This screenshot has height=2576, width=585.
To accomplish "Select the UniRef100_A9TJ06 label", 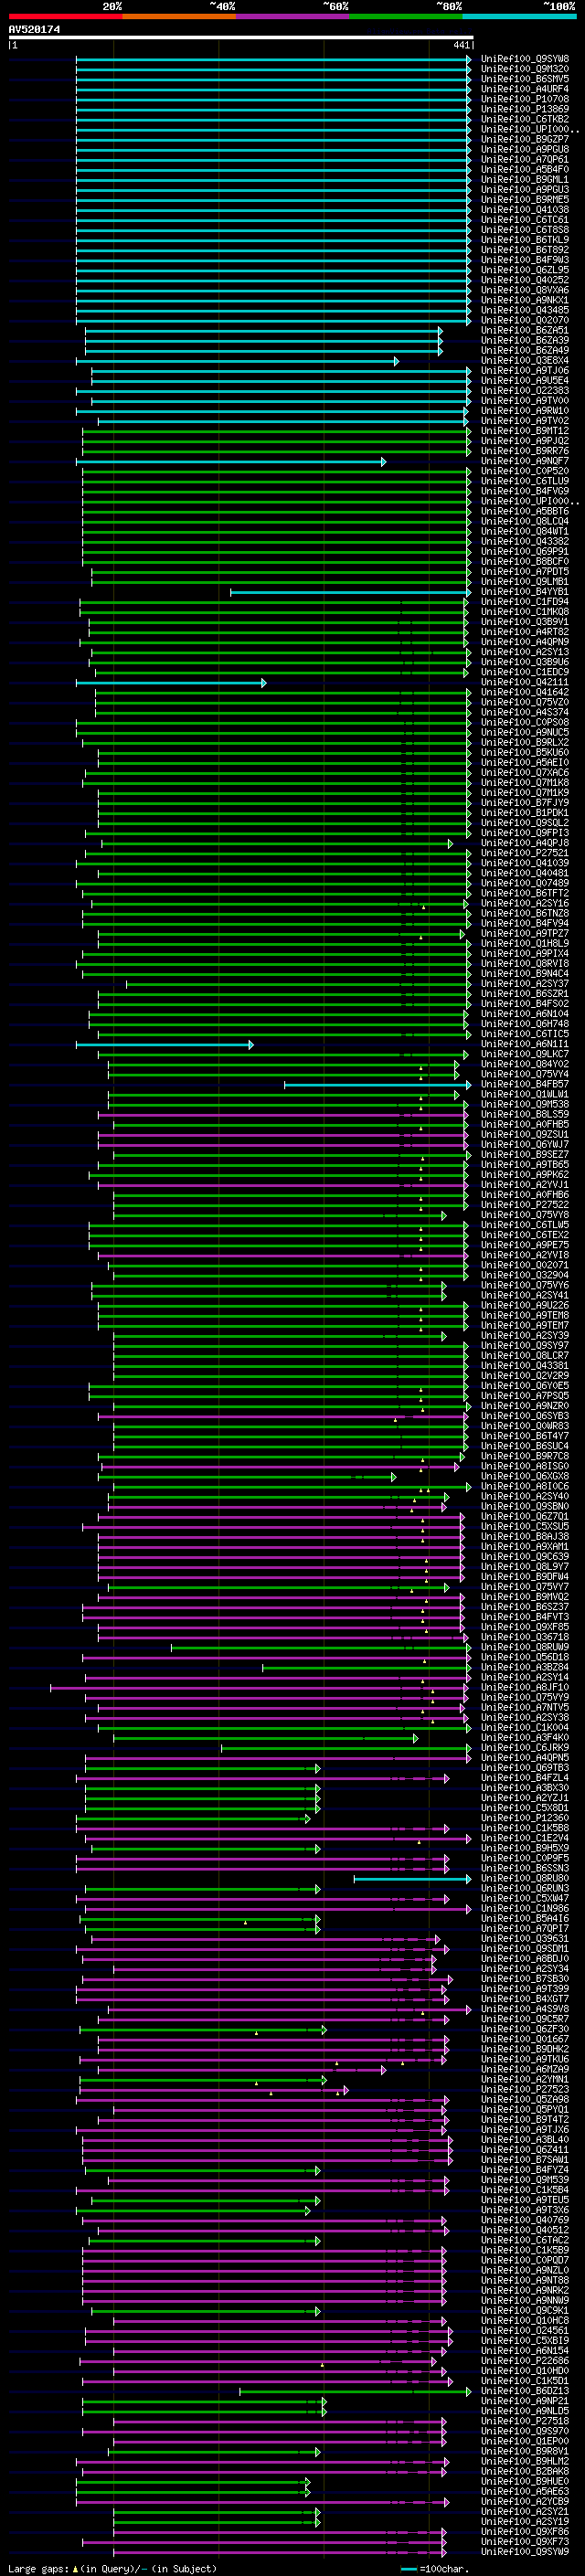I will pyautogui.click(x=524, y=371).
